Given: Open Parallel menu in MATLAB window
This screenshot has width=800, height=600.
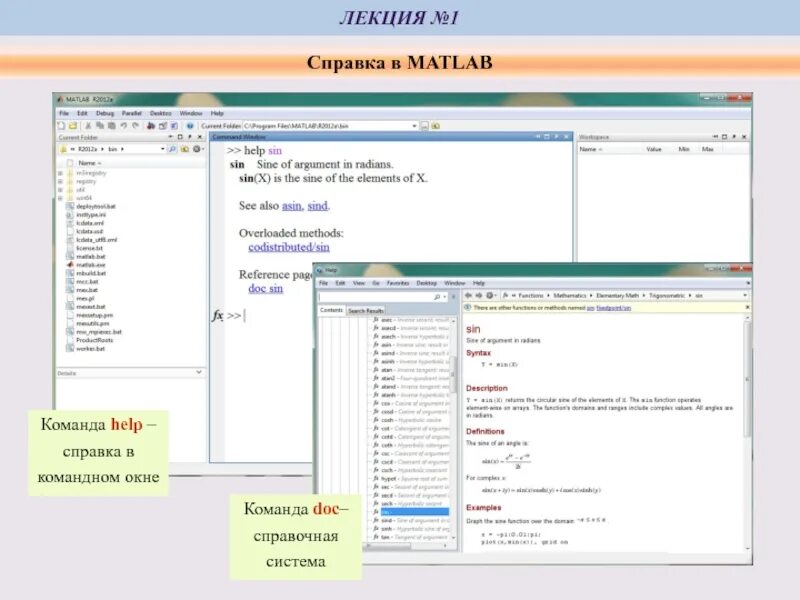Looking at the screenshot, I should (x=132, y=113).
